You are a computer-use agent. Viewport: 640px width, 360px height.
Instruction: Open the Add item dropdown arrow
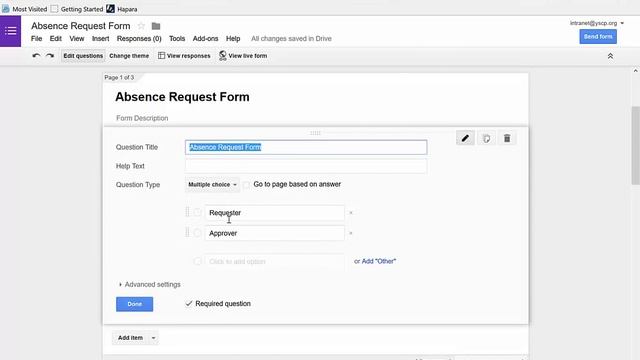[153, 338]
